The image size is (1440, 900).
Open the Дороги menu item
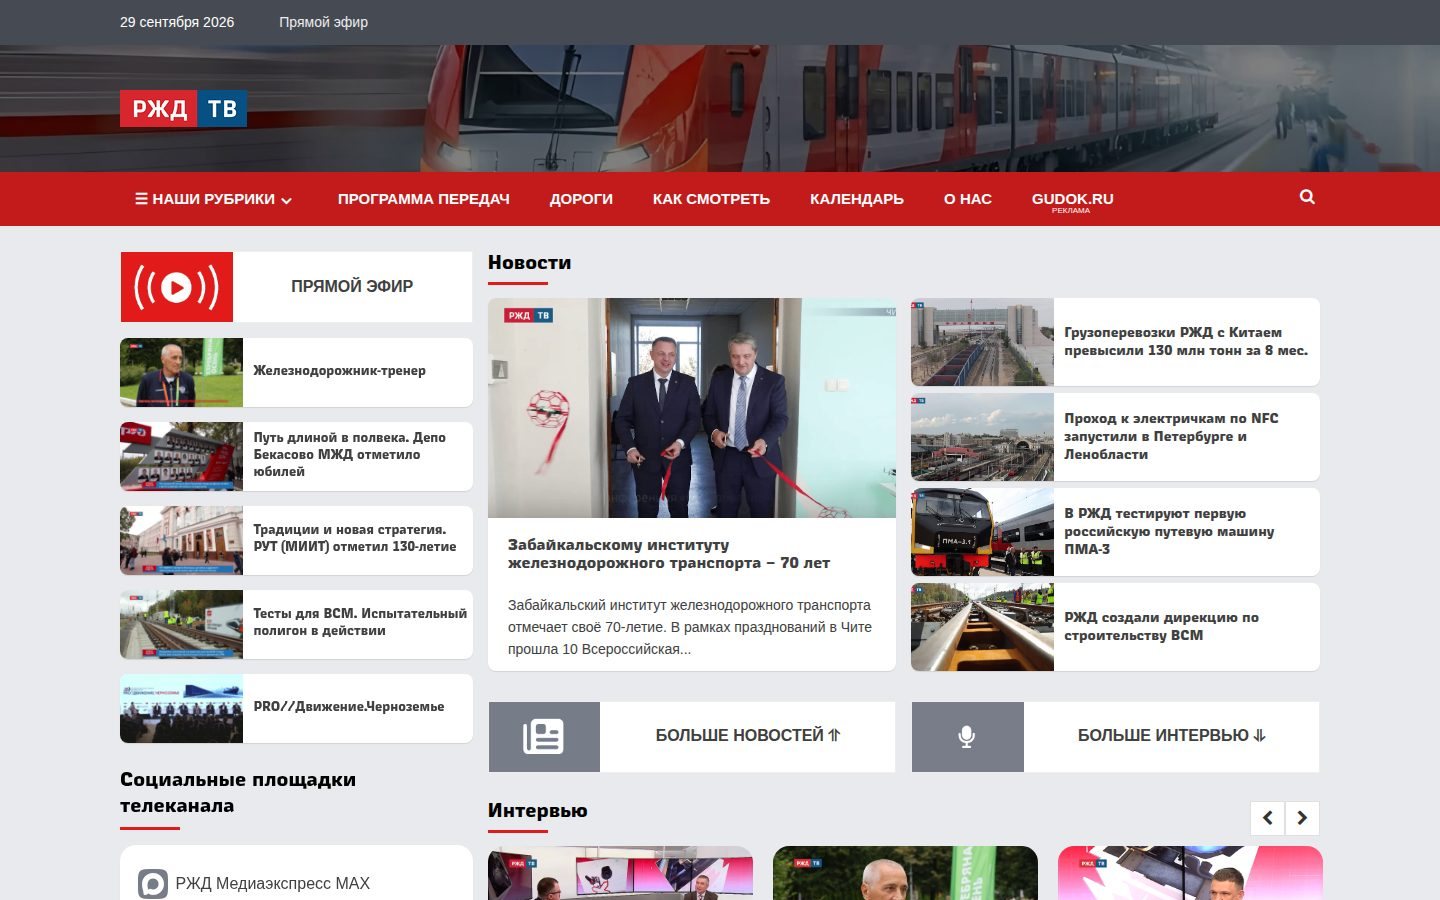pos(581,199)
